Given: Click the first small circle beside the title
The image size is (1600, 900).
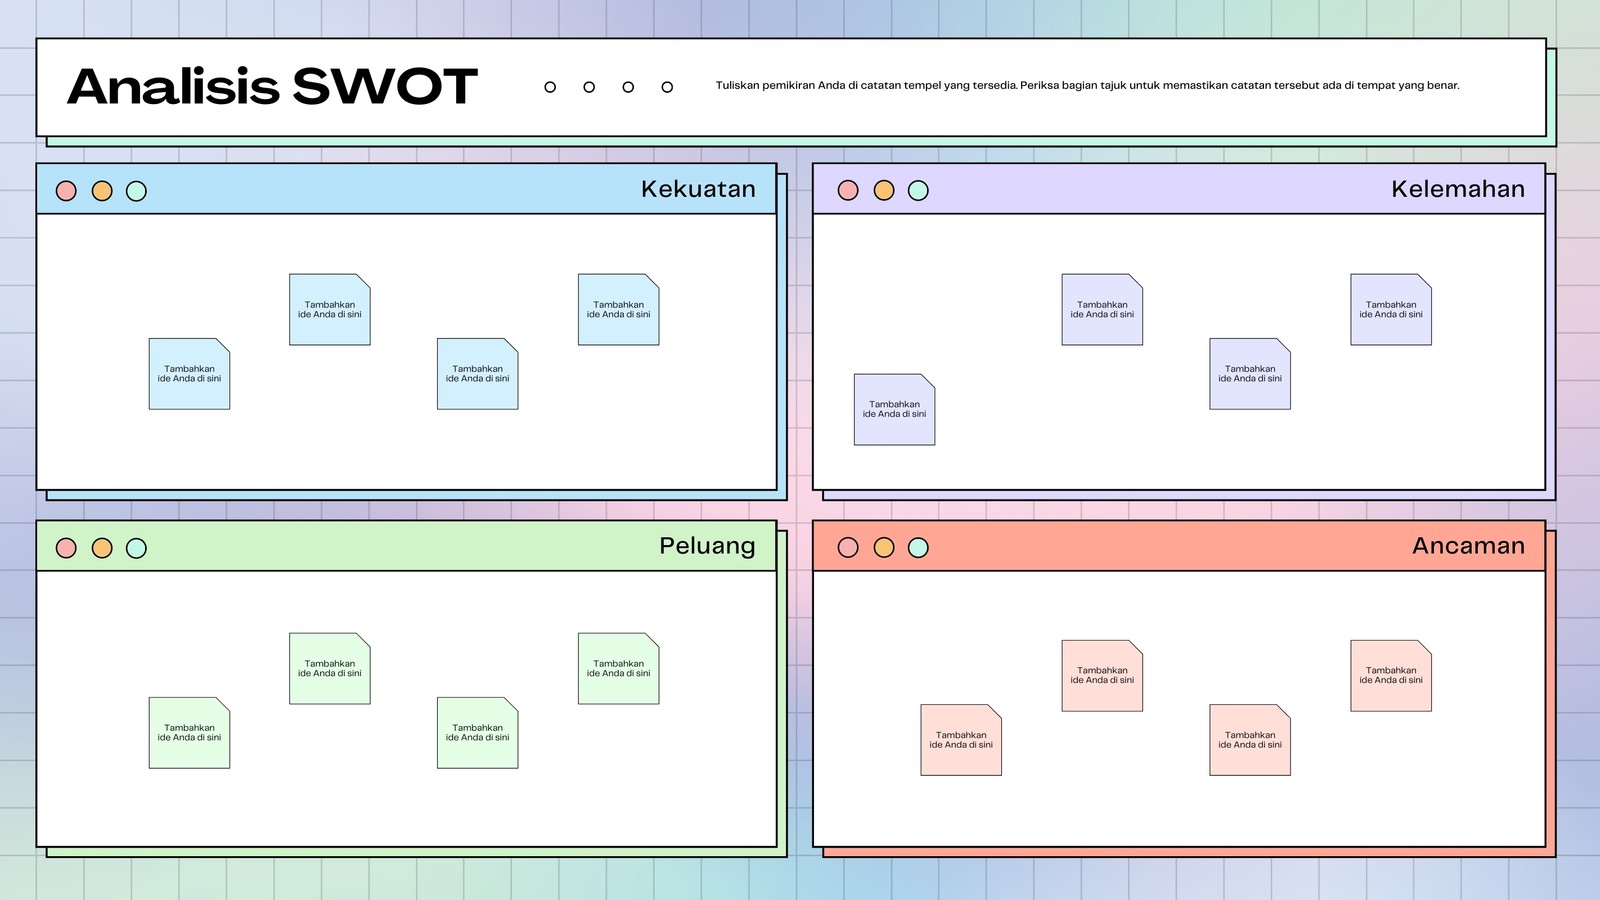Looking at the screenshot, I should click(550, 87).
